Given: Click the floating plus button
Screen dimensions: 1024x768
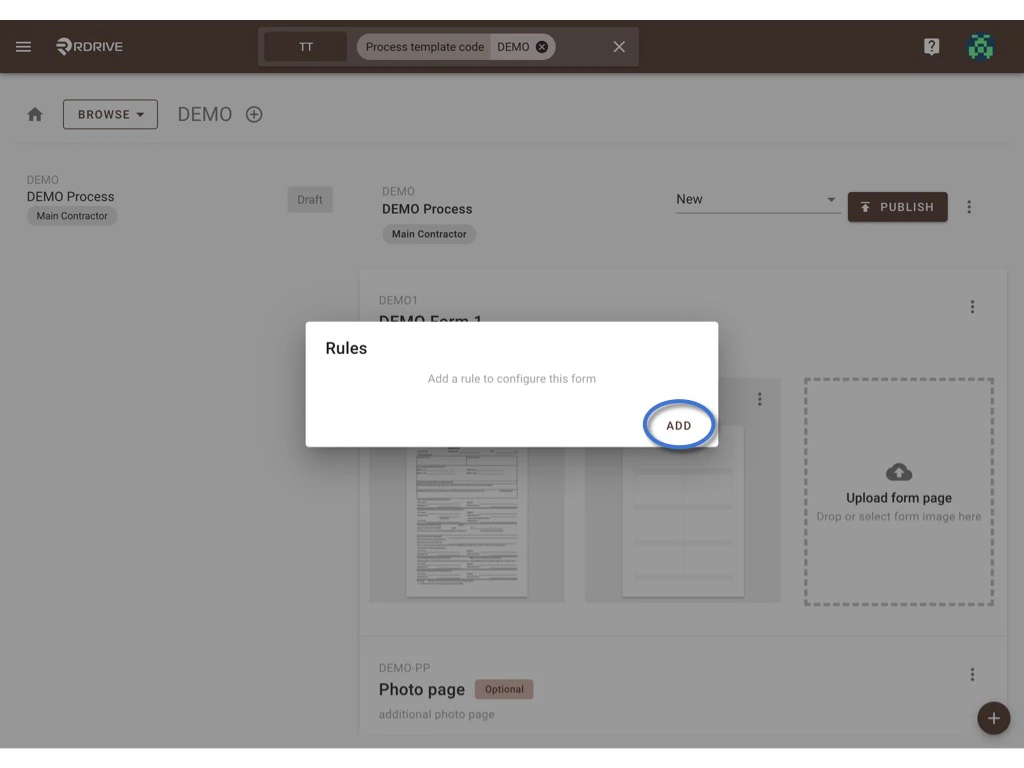Looking at the screenshot, I should [x=993, y=718].
